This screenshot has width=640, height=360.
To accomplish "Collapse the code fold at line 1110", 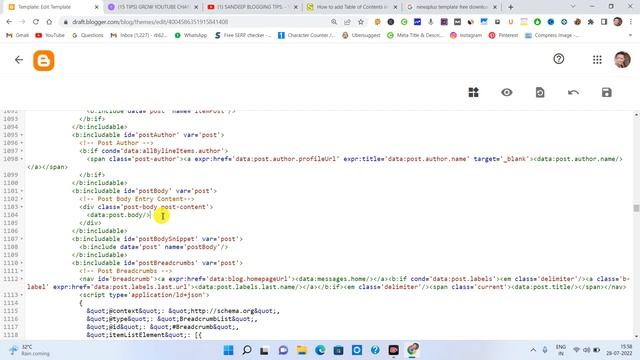I will (22, 263).
